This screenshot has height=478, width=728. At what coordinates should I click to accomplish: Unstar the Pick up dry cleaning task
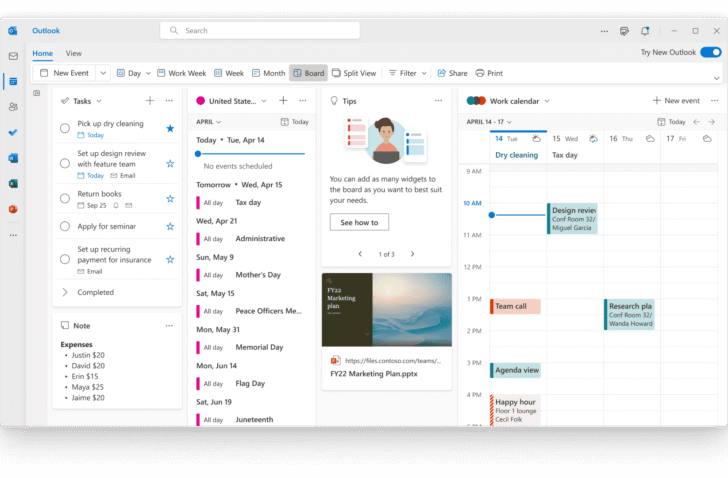170,129
